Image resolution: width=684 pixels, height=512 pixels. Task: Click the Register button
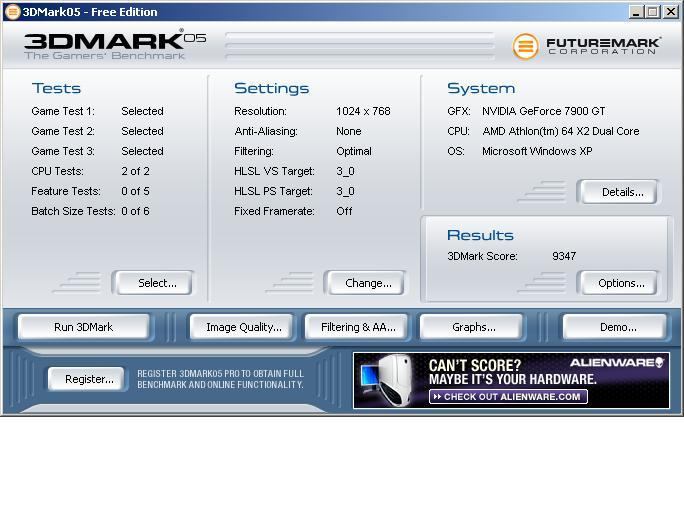tap(86, 379)
